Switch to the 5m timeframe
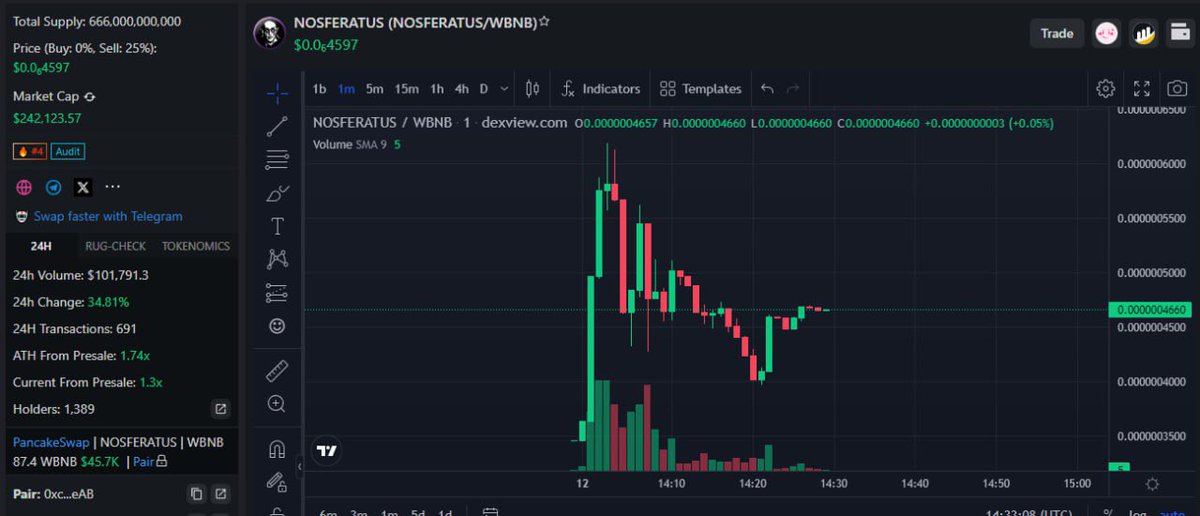 [374, 89]
